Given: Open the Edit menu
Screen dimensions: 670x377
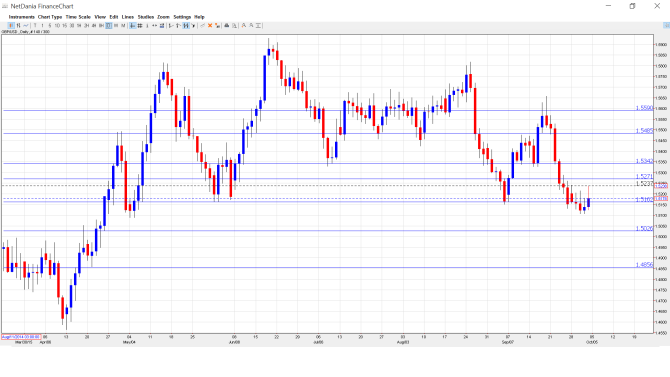Looking at the screenshot, I should click(x=114, y=17).
